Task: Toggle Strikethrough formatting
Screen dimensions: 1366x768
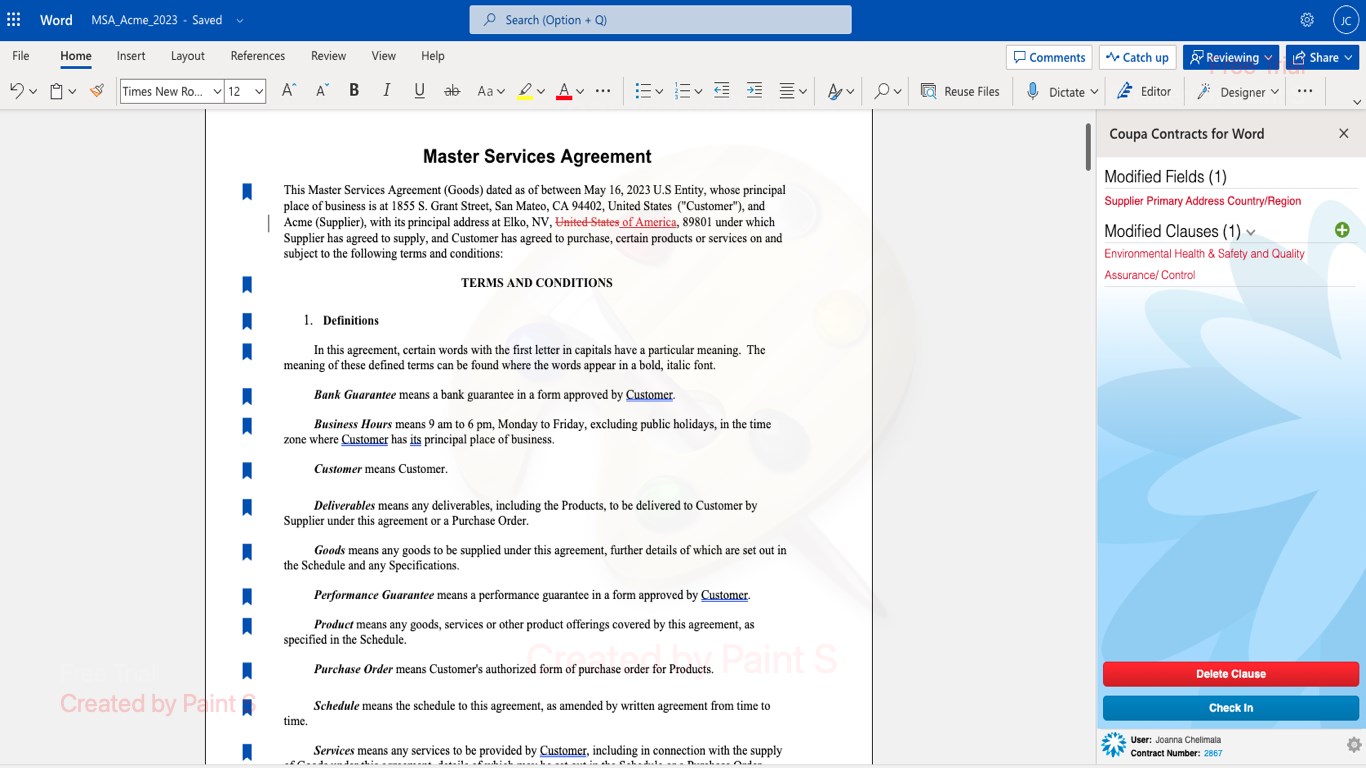Action: [452, 91]
